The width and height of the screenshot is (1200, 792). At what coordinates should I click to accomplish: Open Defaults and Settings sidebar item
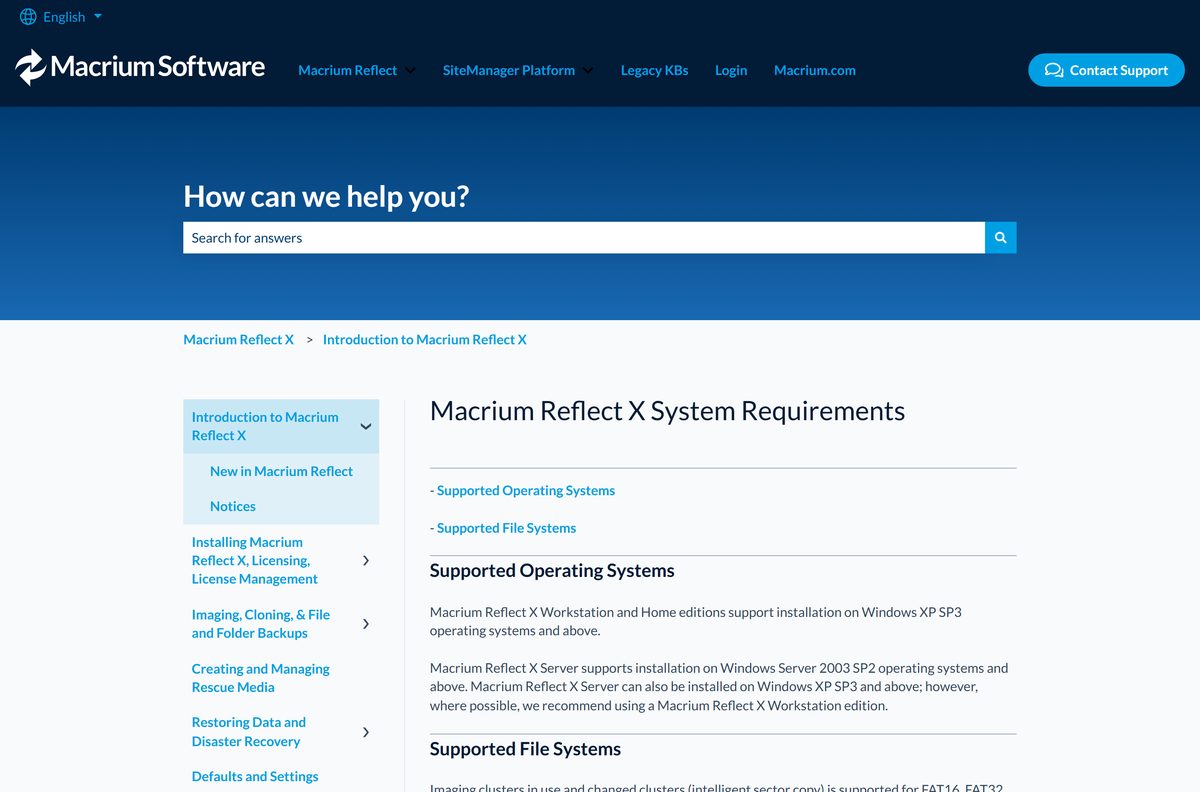pyautogui.click(x=255, y=776)
